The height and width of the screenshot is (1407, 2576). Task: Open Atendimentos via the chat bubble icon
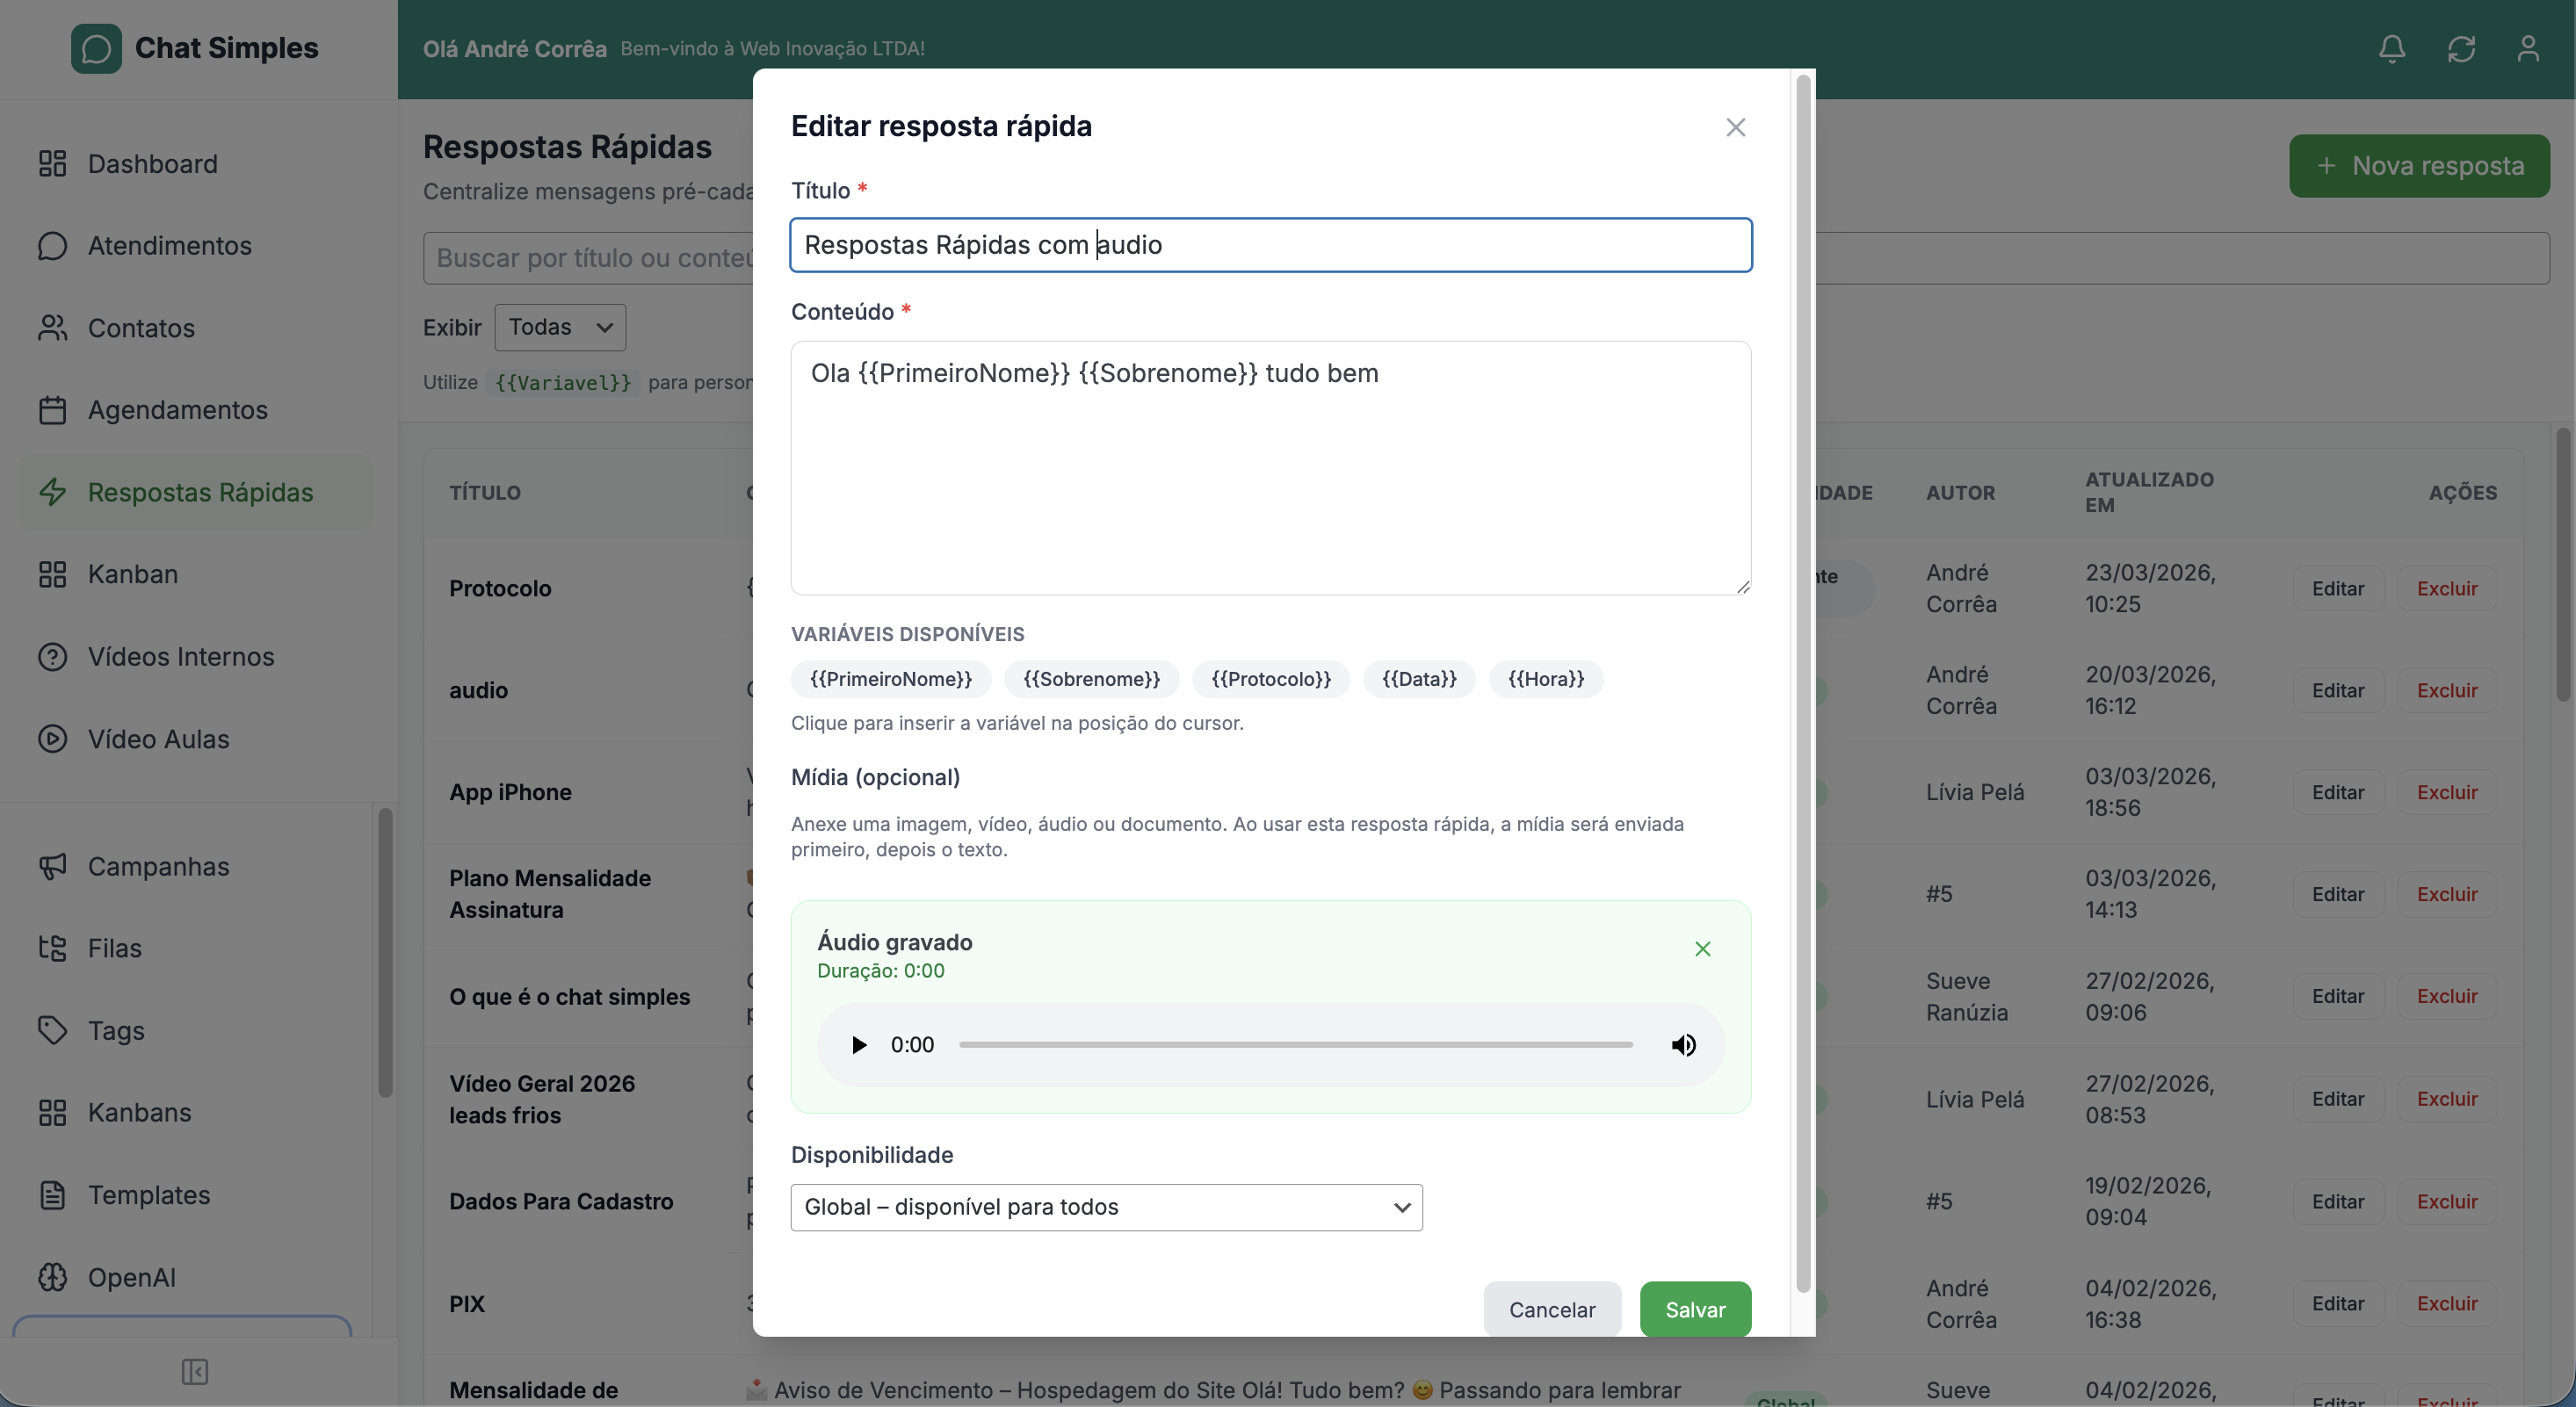tap(53, 246)
